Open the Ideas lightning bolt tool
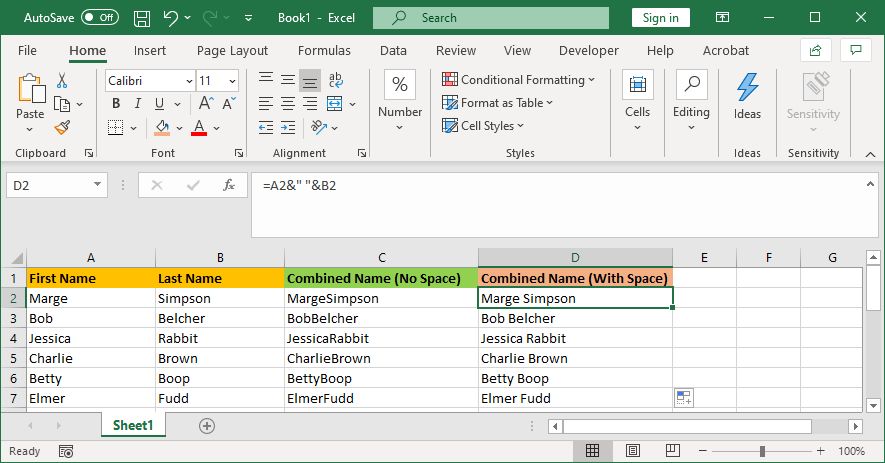885x463 pixels. [x=747, y=97]
